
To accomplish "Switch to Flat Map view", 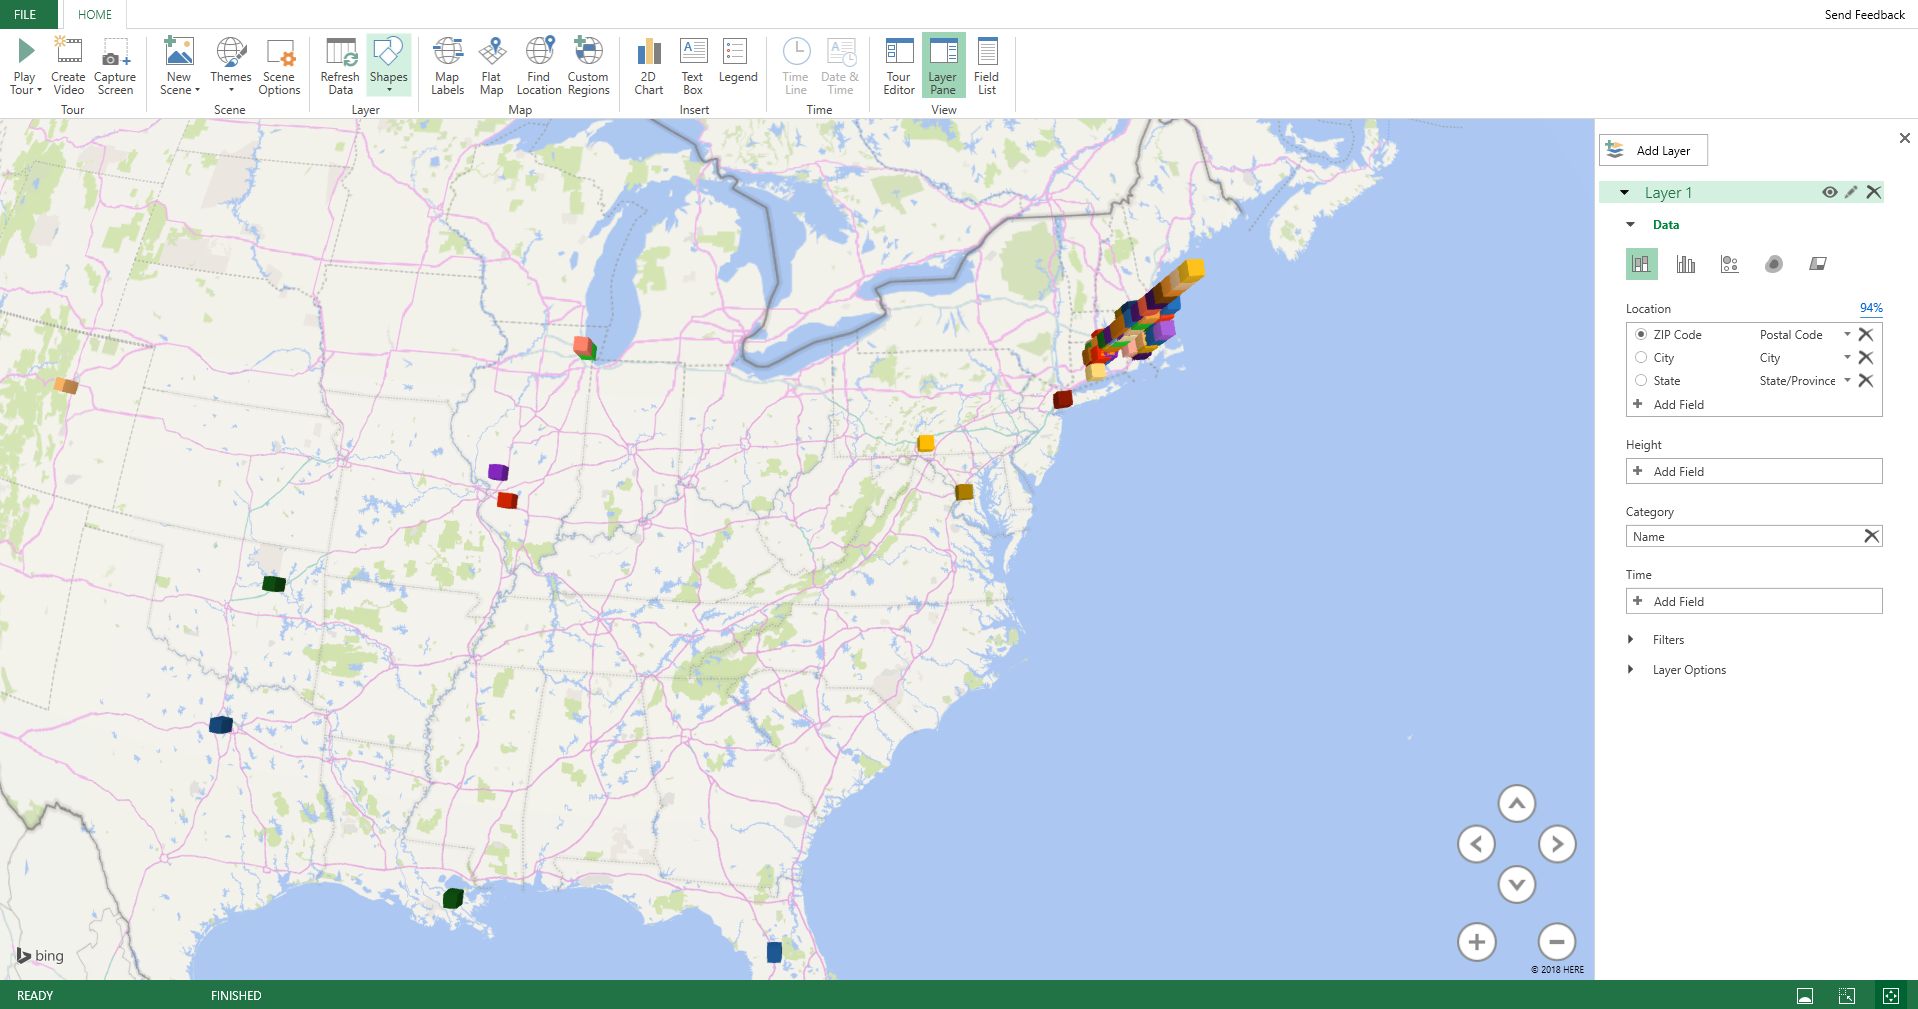I will (x=491, y=67).
